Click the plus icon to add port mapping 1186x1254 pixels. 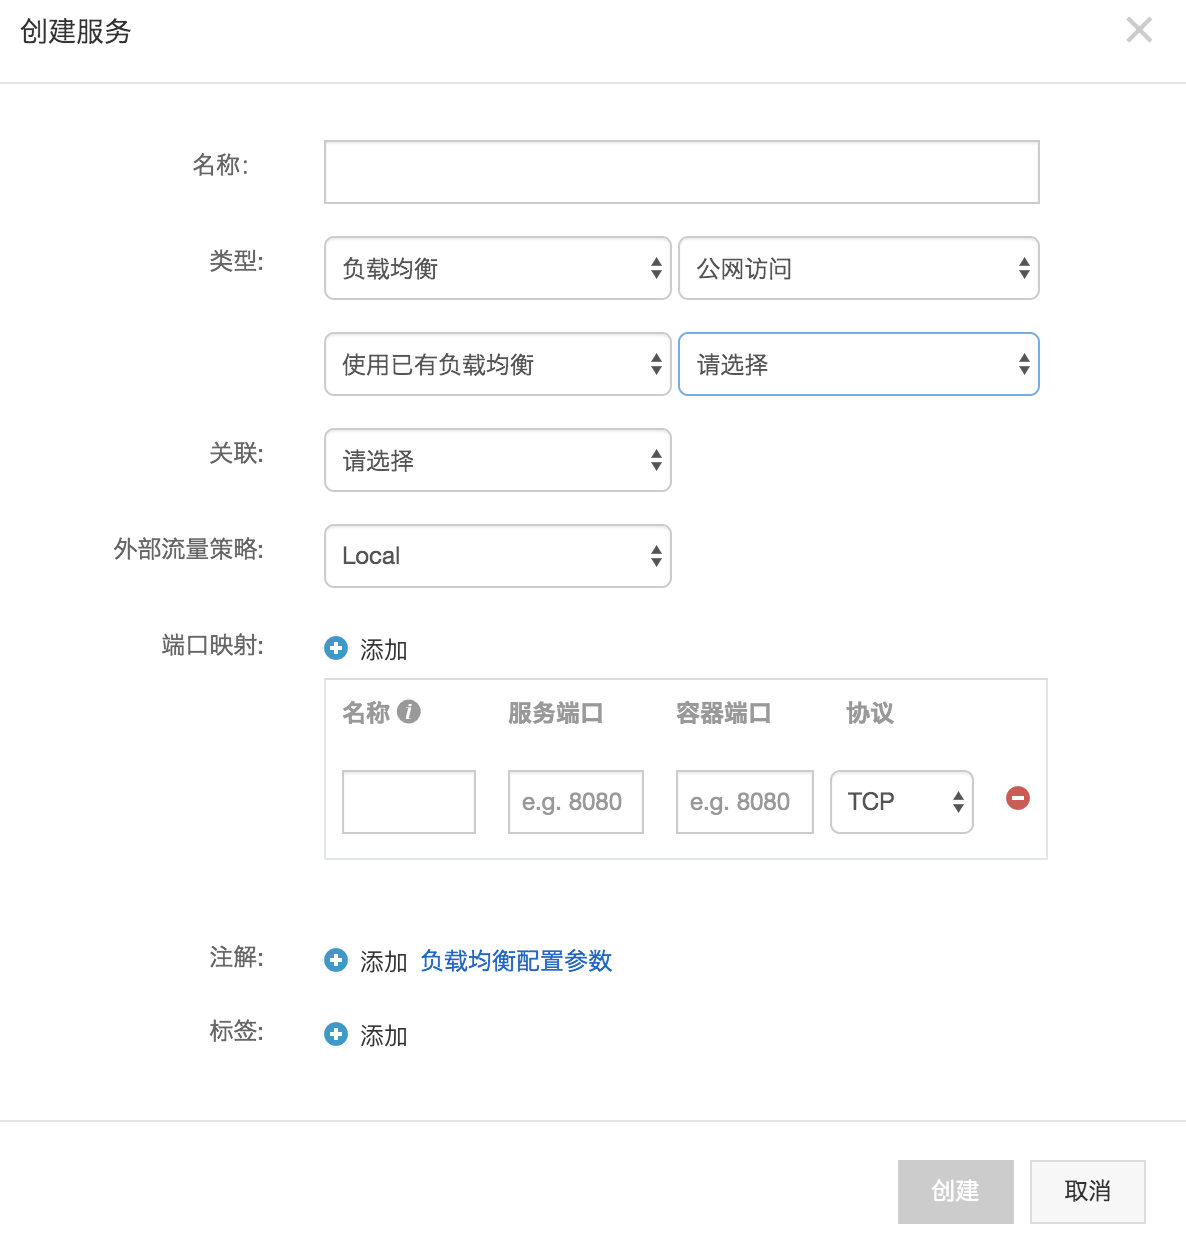click(x=336, y=649)
